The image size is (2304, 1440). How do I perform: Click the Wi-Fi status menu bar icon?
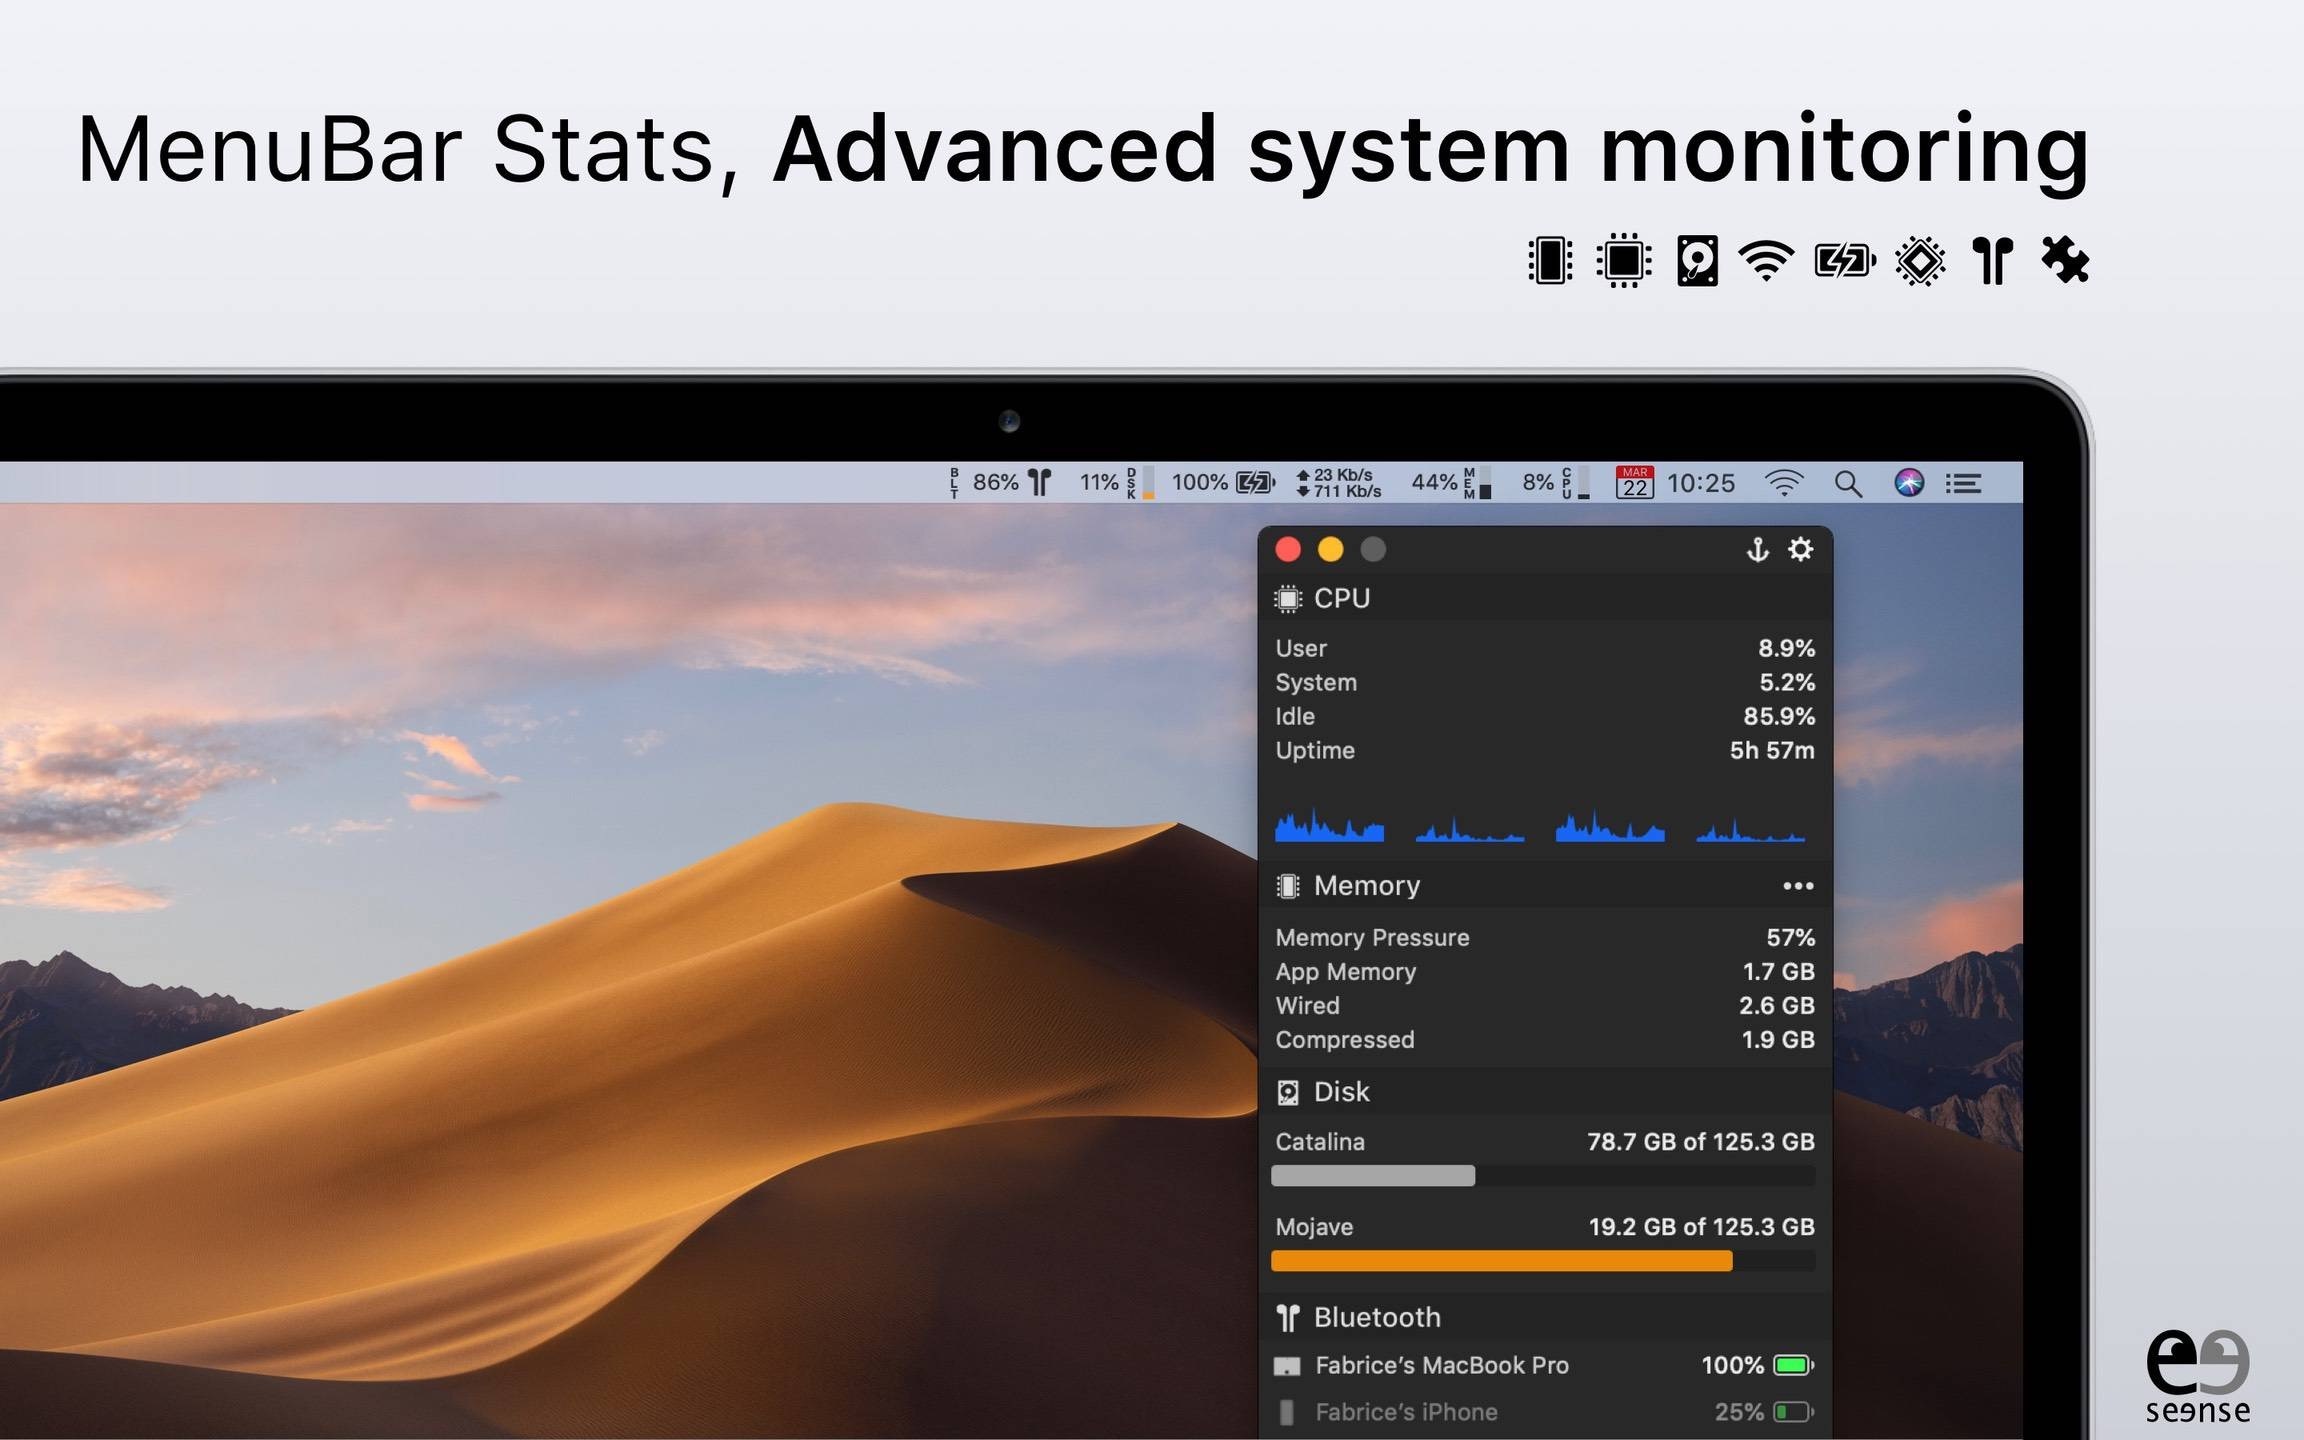(1784, 483)
